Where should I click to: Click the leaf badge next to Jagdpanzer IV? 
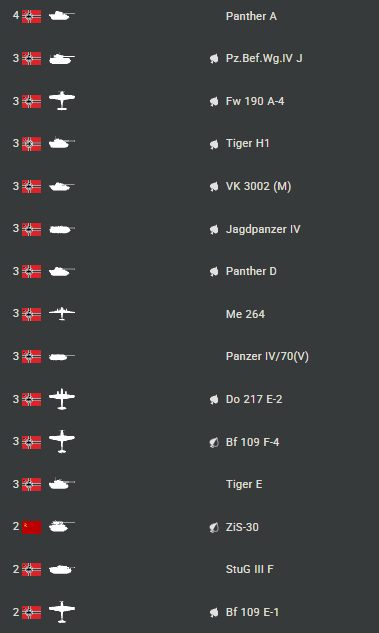[214, 229]
